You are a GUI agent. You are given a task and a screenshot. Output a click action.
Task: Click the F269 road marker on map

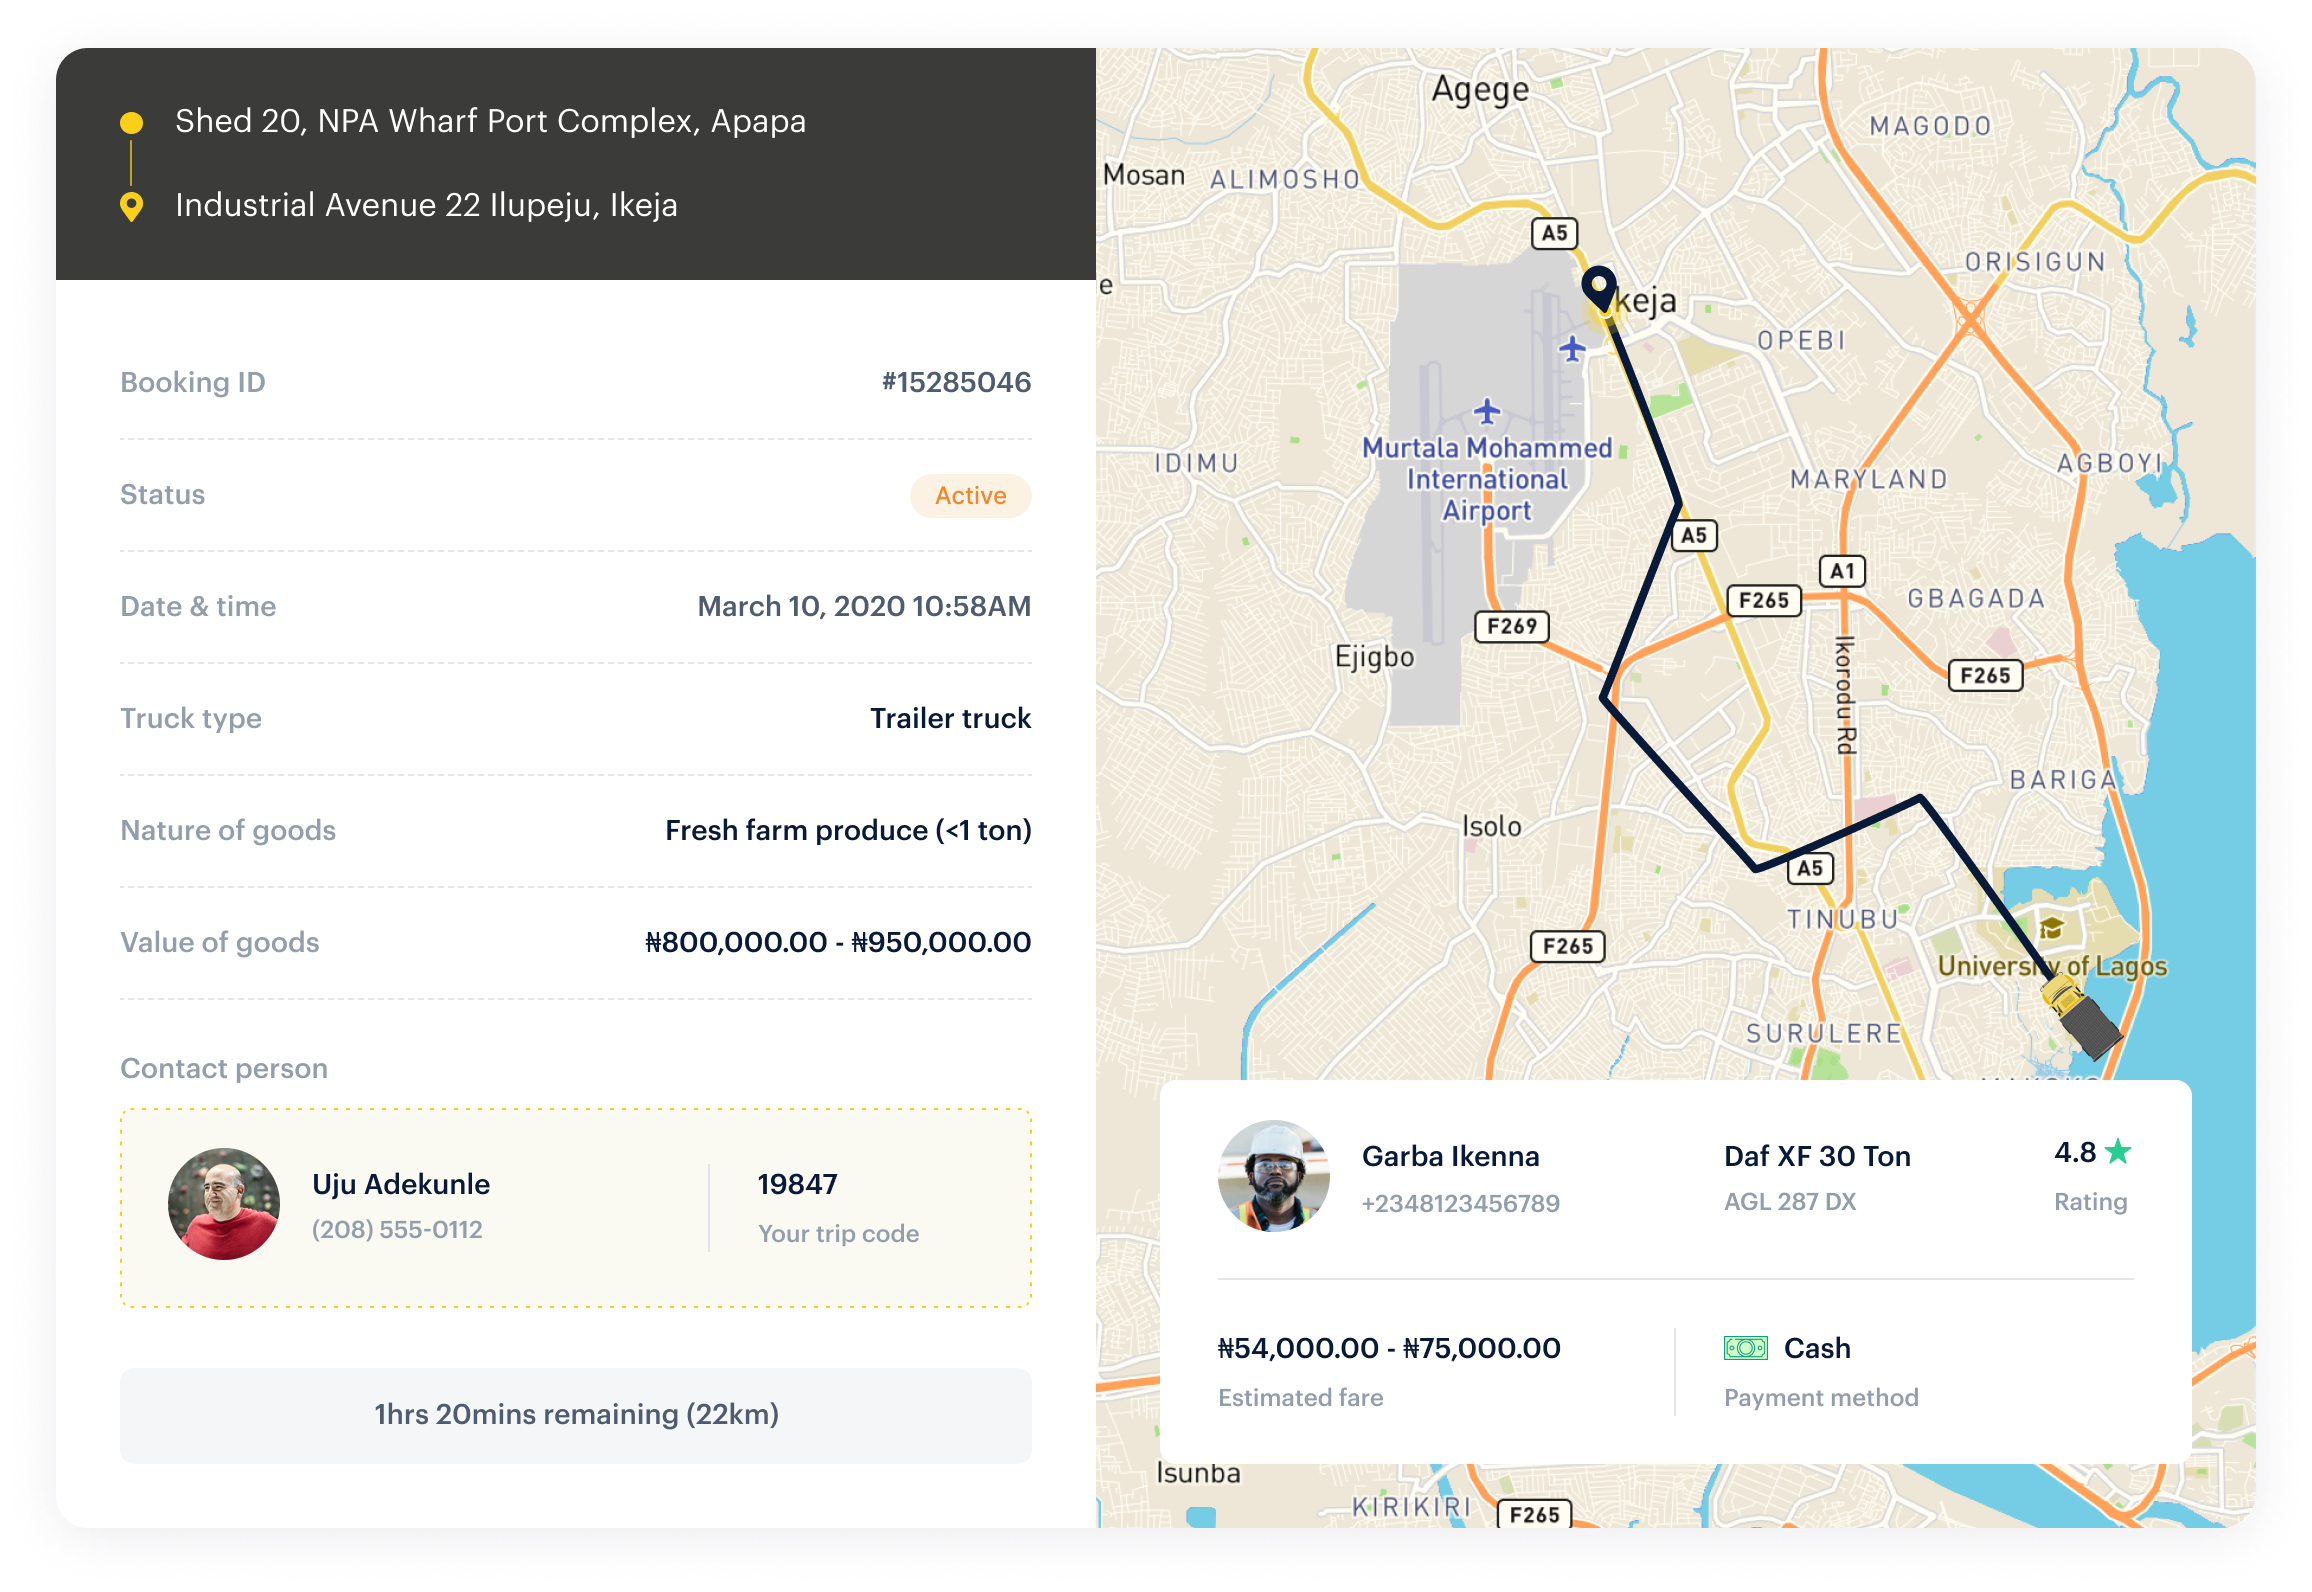(x=1511, y=626)
